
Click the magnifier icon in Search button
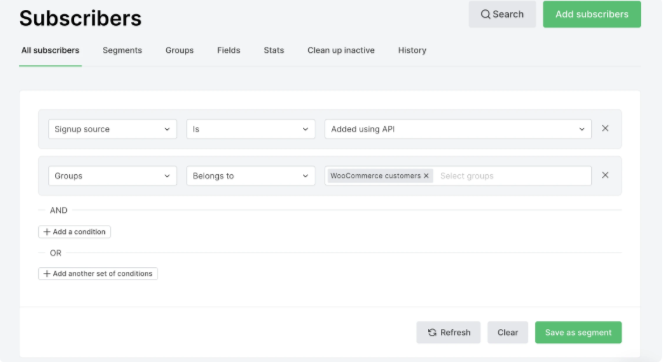tap(485, 14)
